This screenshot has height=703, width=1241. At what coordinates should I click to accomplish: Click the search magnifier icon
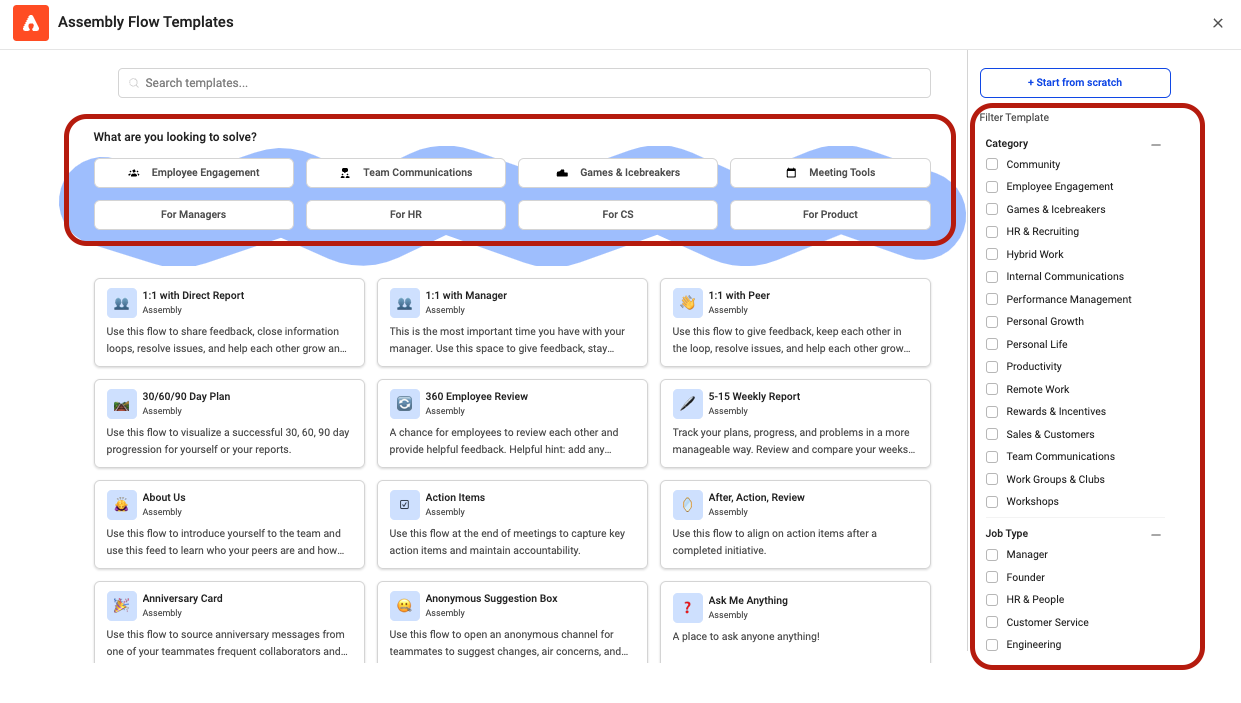pos(133,83)
